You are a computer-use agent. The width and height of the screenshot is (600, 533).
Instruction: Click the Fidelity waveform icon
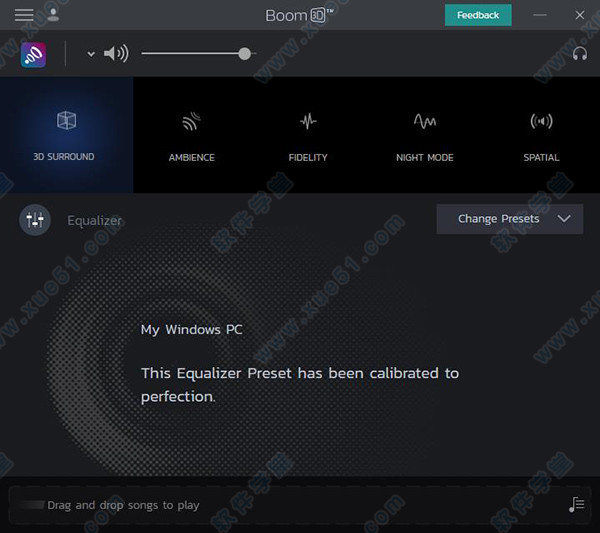[x=308, y=122]
